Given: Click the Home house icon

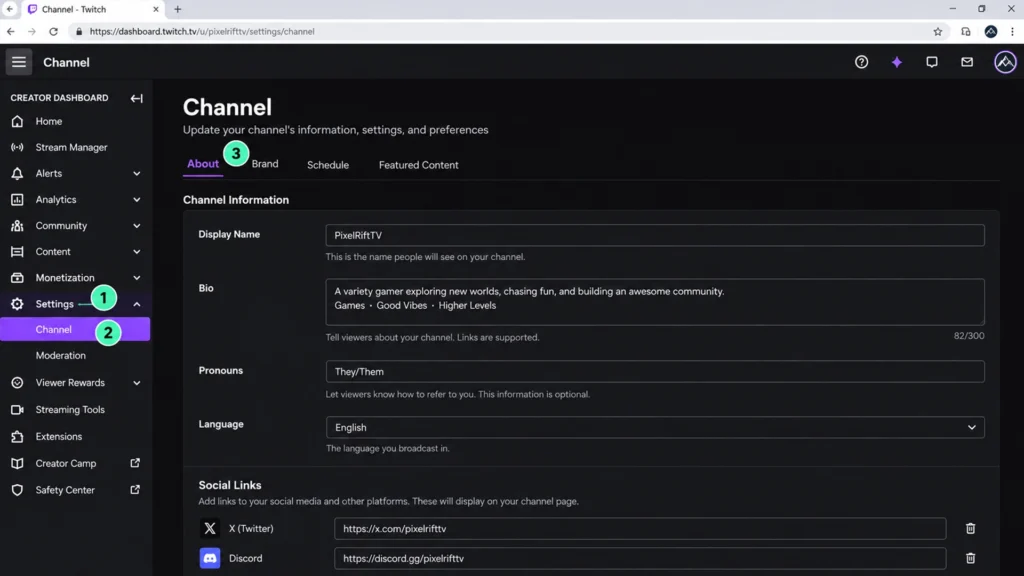Looking at the screenshot, I should 17,121.
